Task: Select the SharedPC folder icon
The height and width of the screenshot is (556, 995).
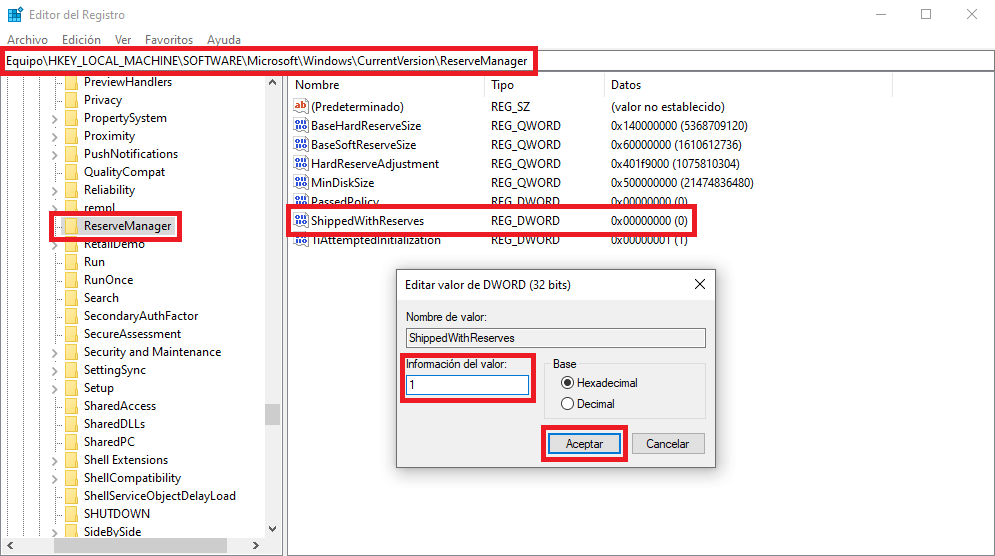Action: (72, 442)
